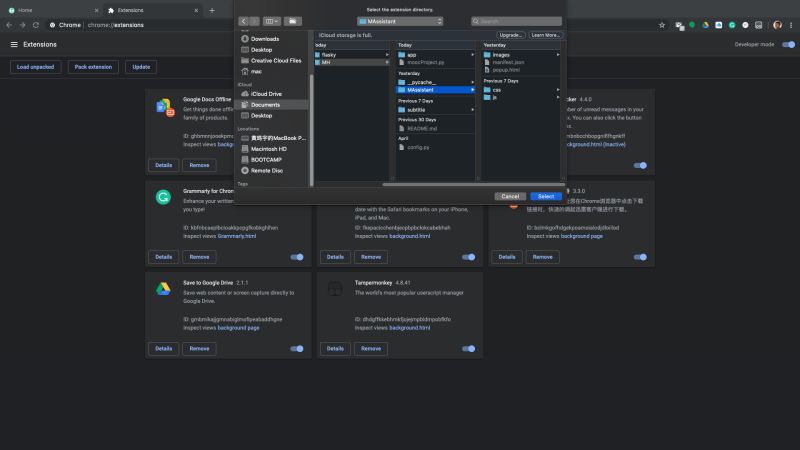Switch to the Home tab
The image size is (800, 450).
point(51,10)
